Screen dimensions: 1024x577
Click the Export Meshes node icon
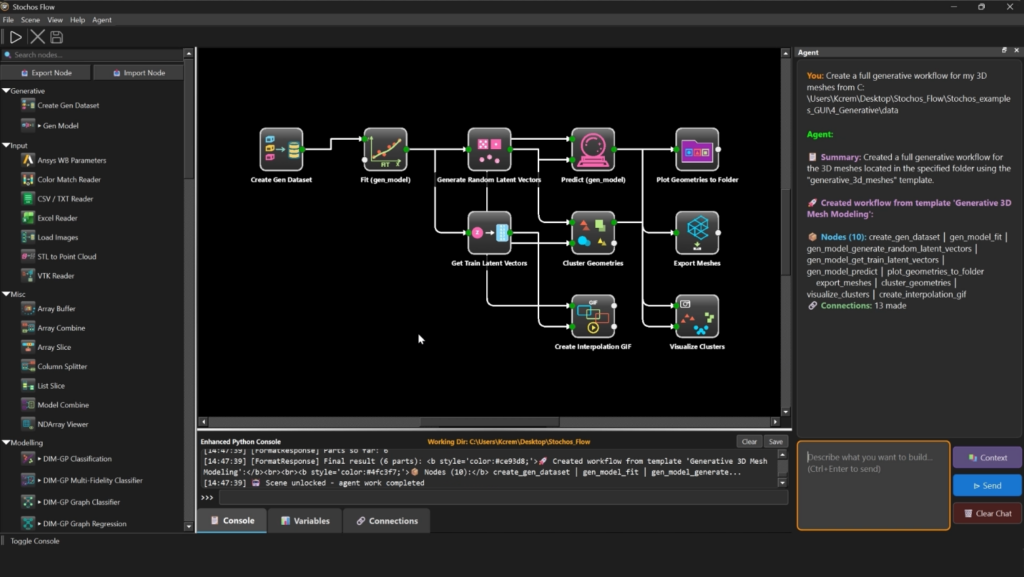697,232
